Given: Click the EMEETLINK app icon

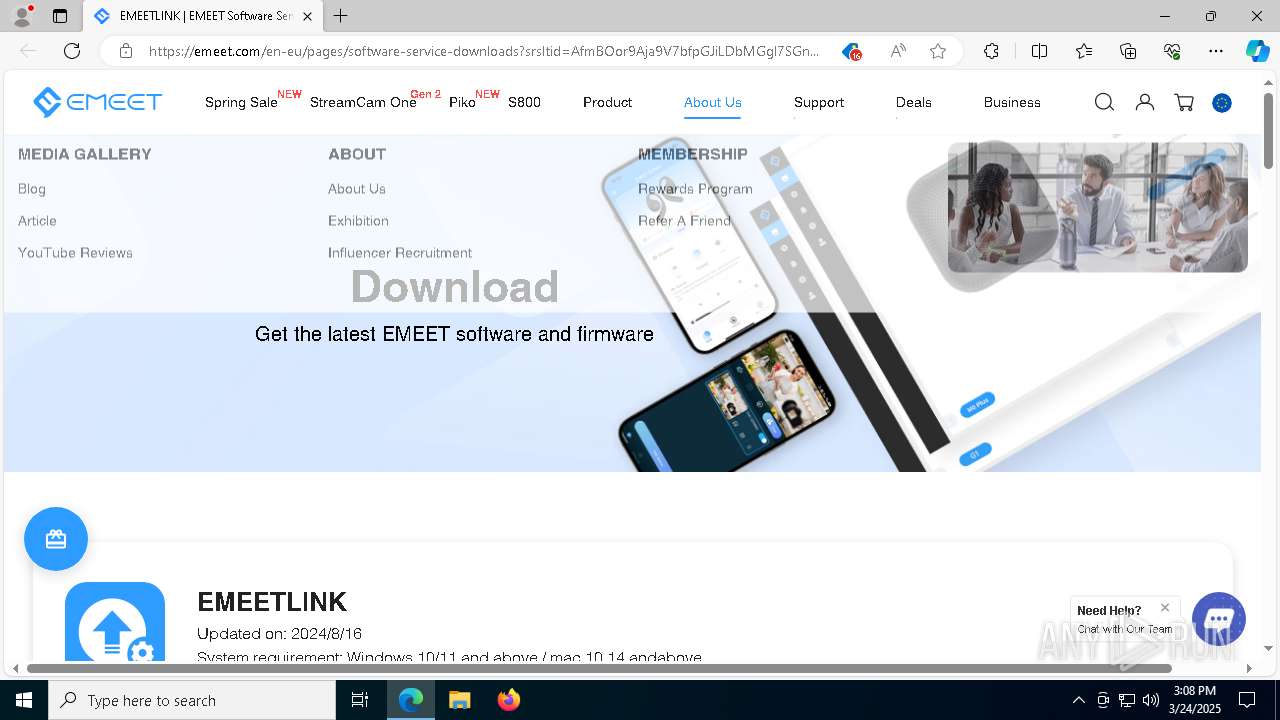Looking at the screenshot, I should [115, 622].
